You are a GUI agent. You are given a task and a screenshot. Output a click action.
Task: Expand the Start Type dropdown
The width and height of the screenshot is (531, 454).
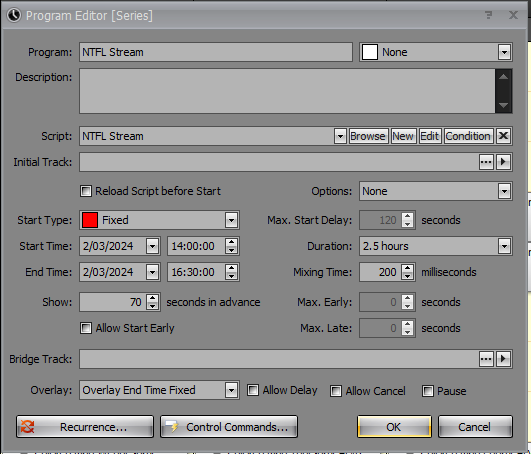pyautogui.click(x=231, y=220)
